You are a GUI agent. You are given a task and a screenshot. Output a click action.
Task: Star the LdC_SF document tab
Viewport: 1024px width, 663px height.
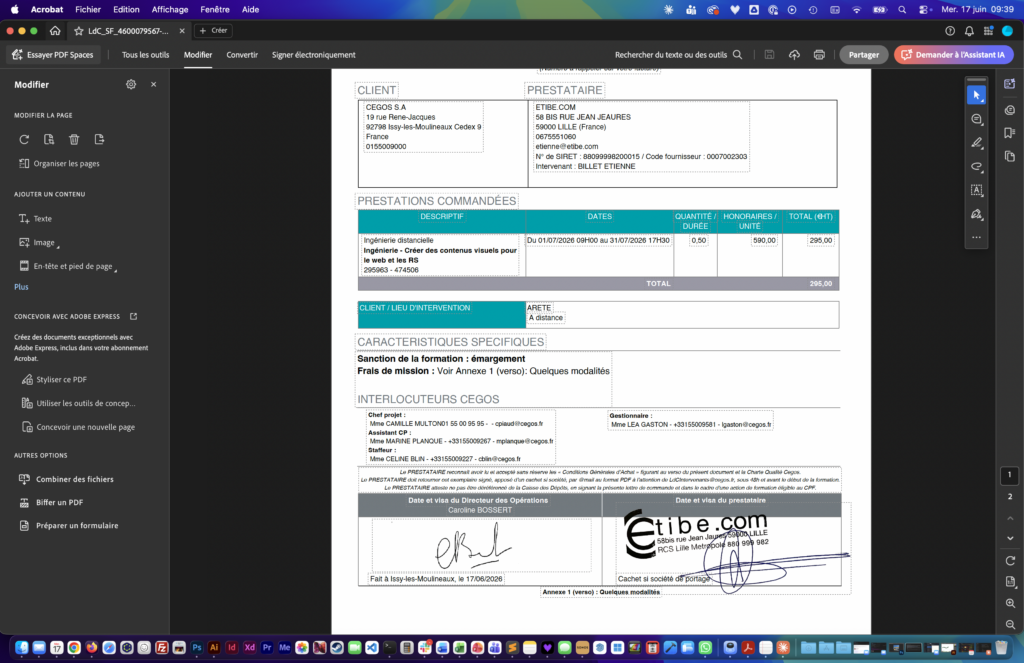click(x=78, y=31)
